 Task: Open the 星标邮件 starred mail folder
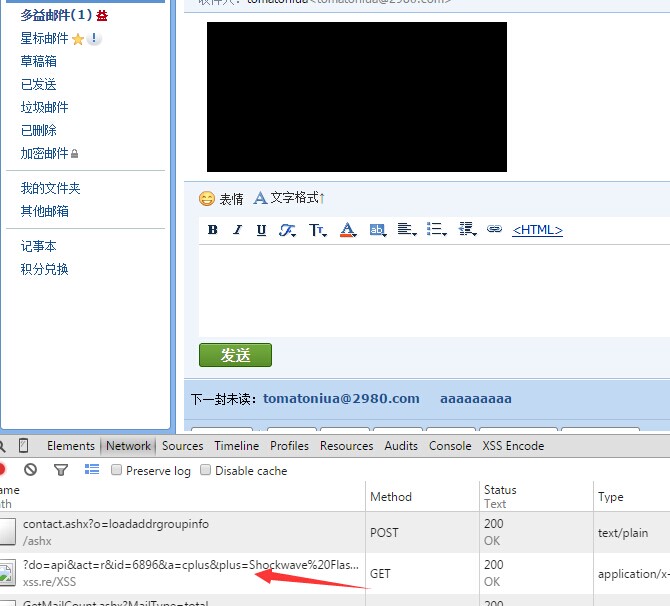coord(44,38)
